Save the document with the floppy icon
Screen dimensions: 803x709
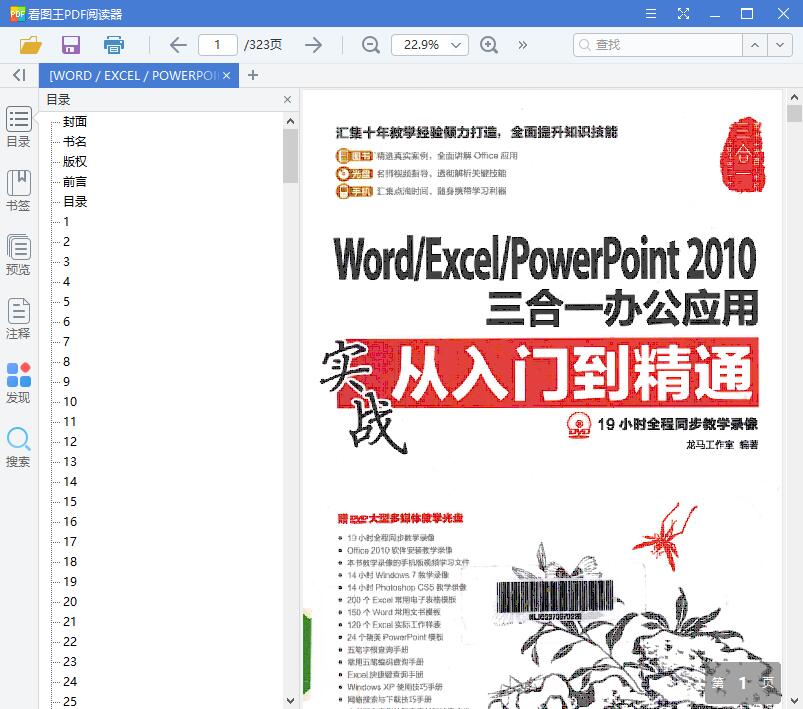point(71,45)
